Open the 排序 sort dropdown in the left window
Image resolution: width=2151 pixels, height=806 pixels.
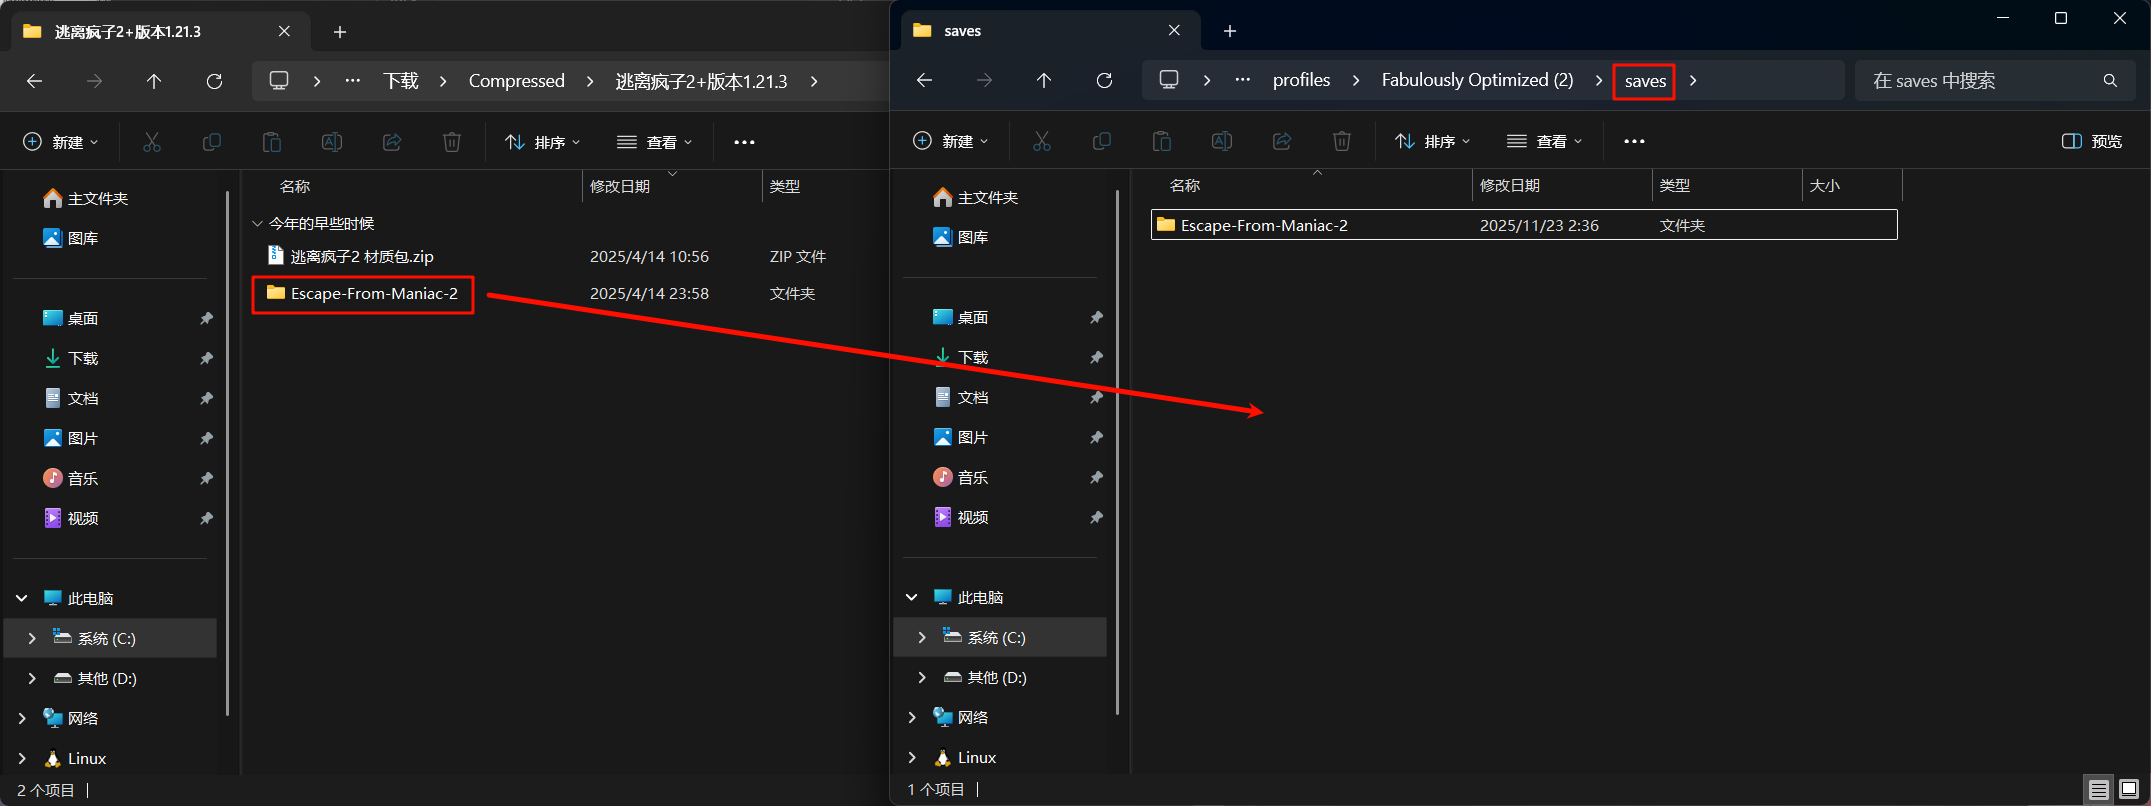[x=543, y=142]
